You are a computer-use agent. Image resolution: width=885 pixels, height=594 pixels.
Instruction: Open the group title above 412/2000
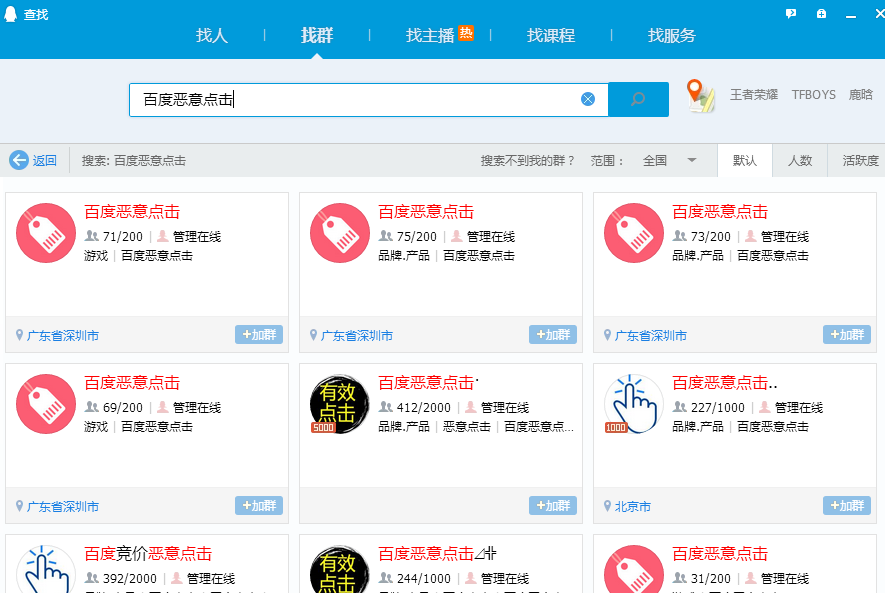[428, 383]
